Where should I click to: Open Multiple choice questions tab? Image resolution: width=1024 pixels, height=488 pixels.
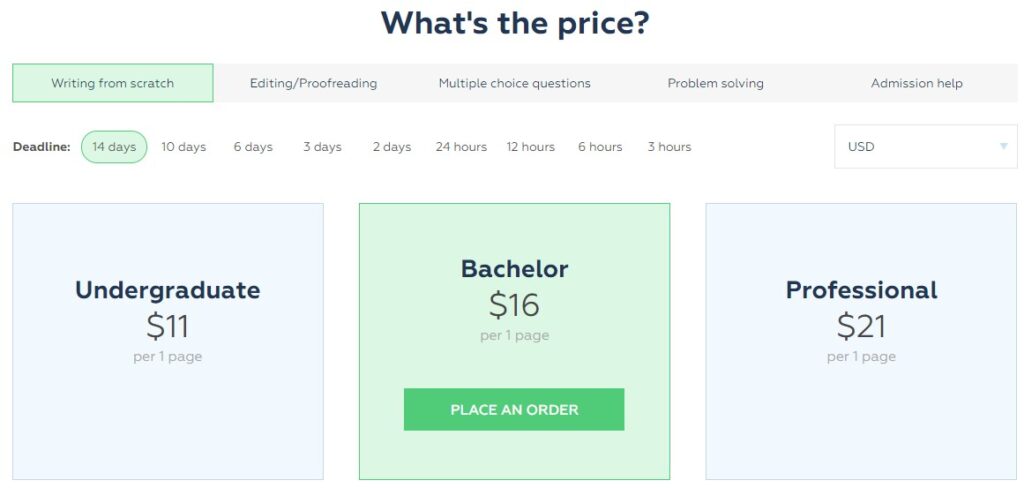coord(515,83)
